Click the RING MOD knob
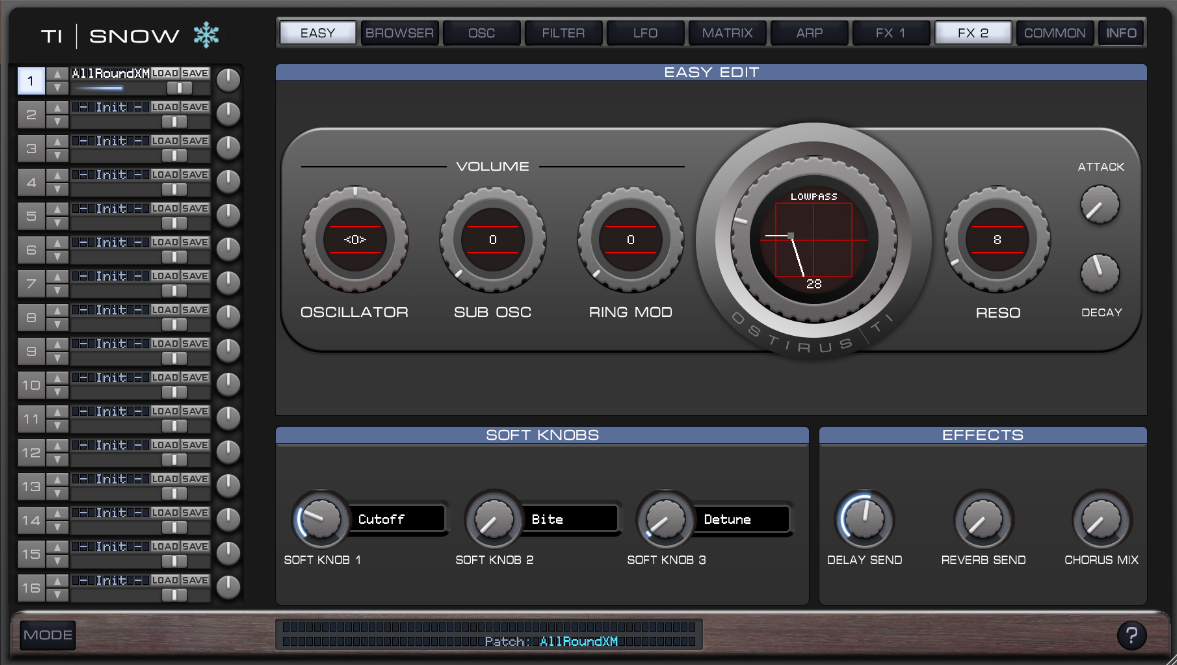Screen dimensions: 1177x665 click(x=631, y=239)
